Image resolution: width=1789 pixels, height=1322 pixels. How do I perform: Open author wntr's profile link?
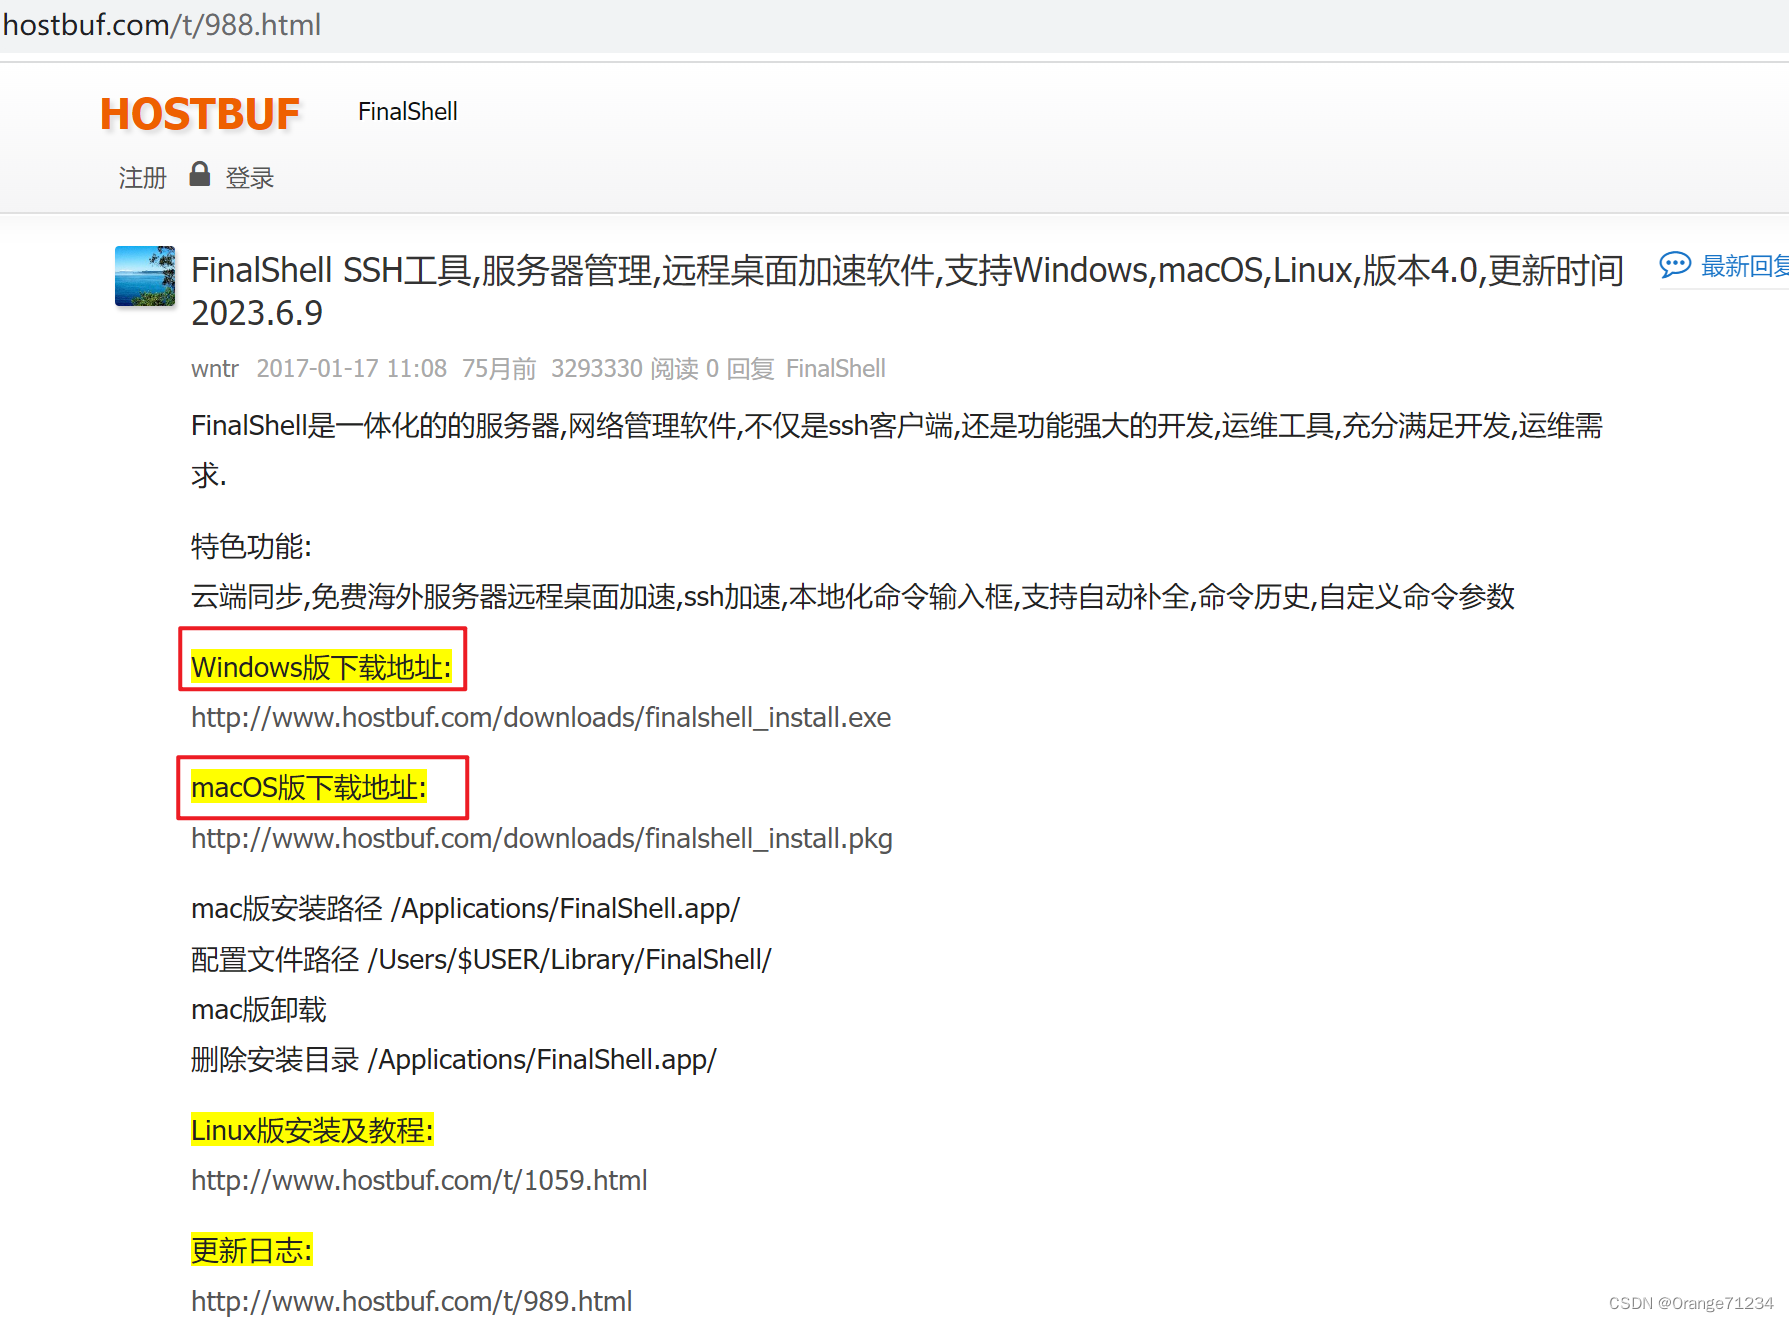click(215, 369)
